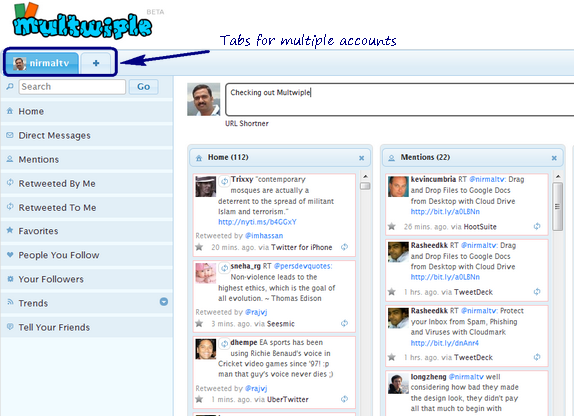The height and width of the screenshot is (416, 574).
Task: Retweet the kevincumbria mention via HootSuite row icon
Action: (537, 226)
